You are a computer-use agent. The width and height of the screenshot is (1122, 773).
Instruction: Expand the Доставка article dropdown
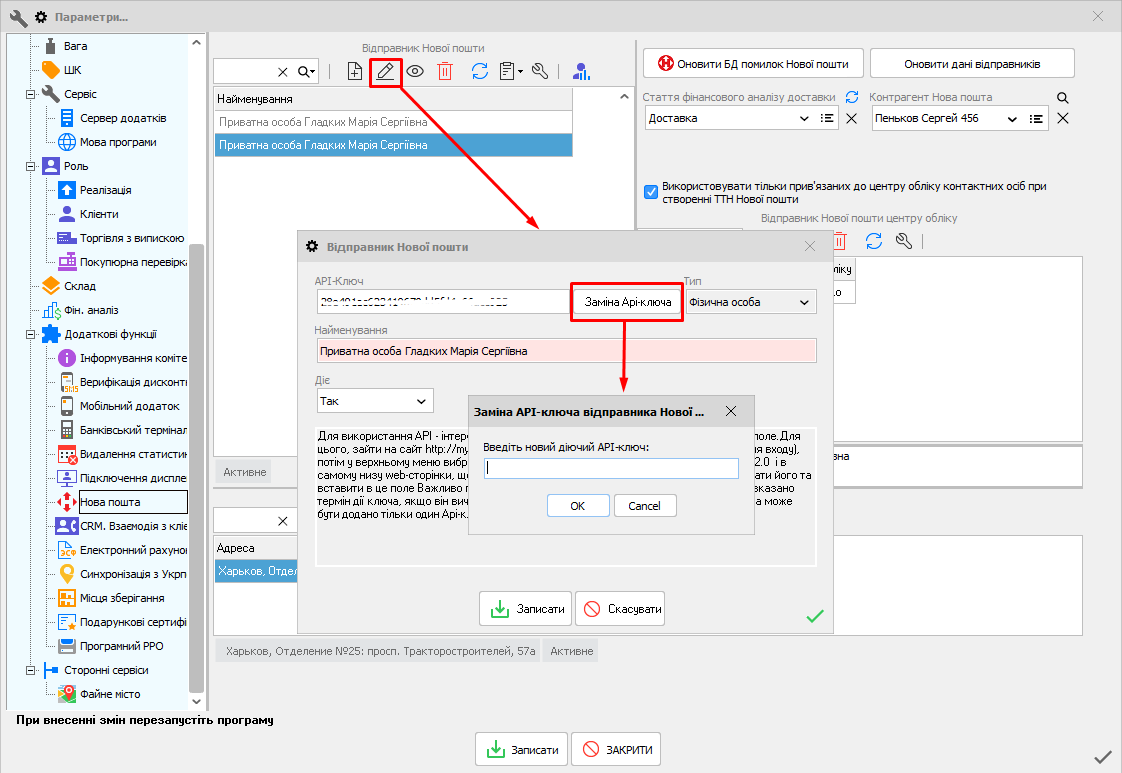(x=806, y=119)
